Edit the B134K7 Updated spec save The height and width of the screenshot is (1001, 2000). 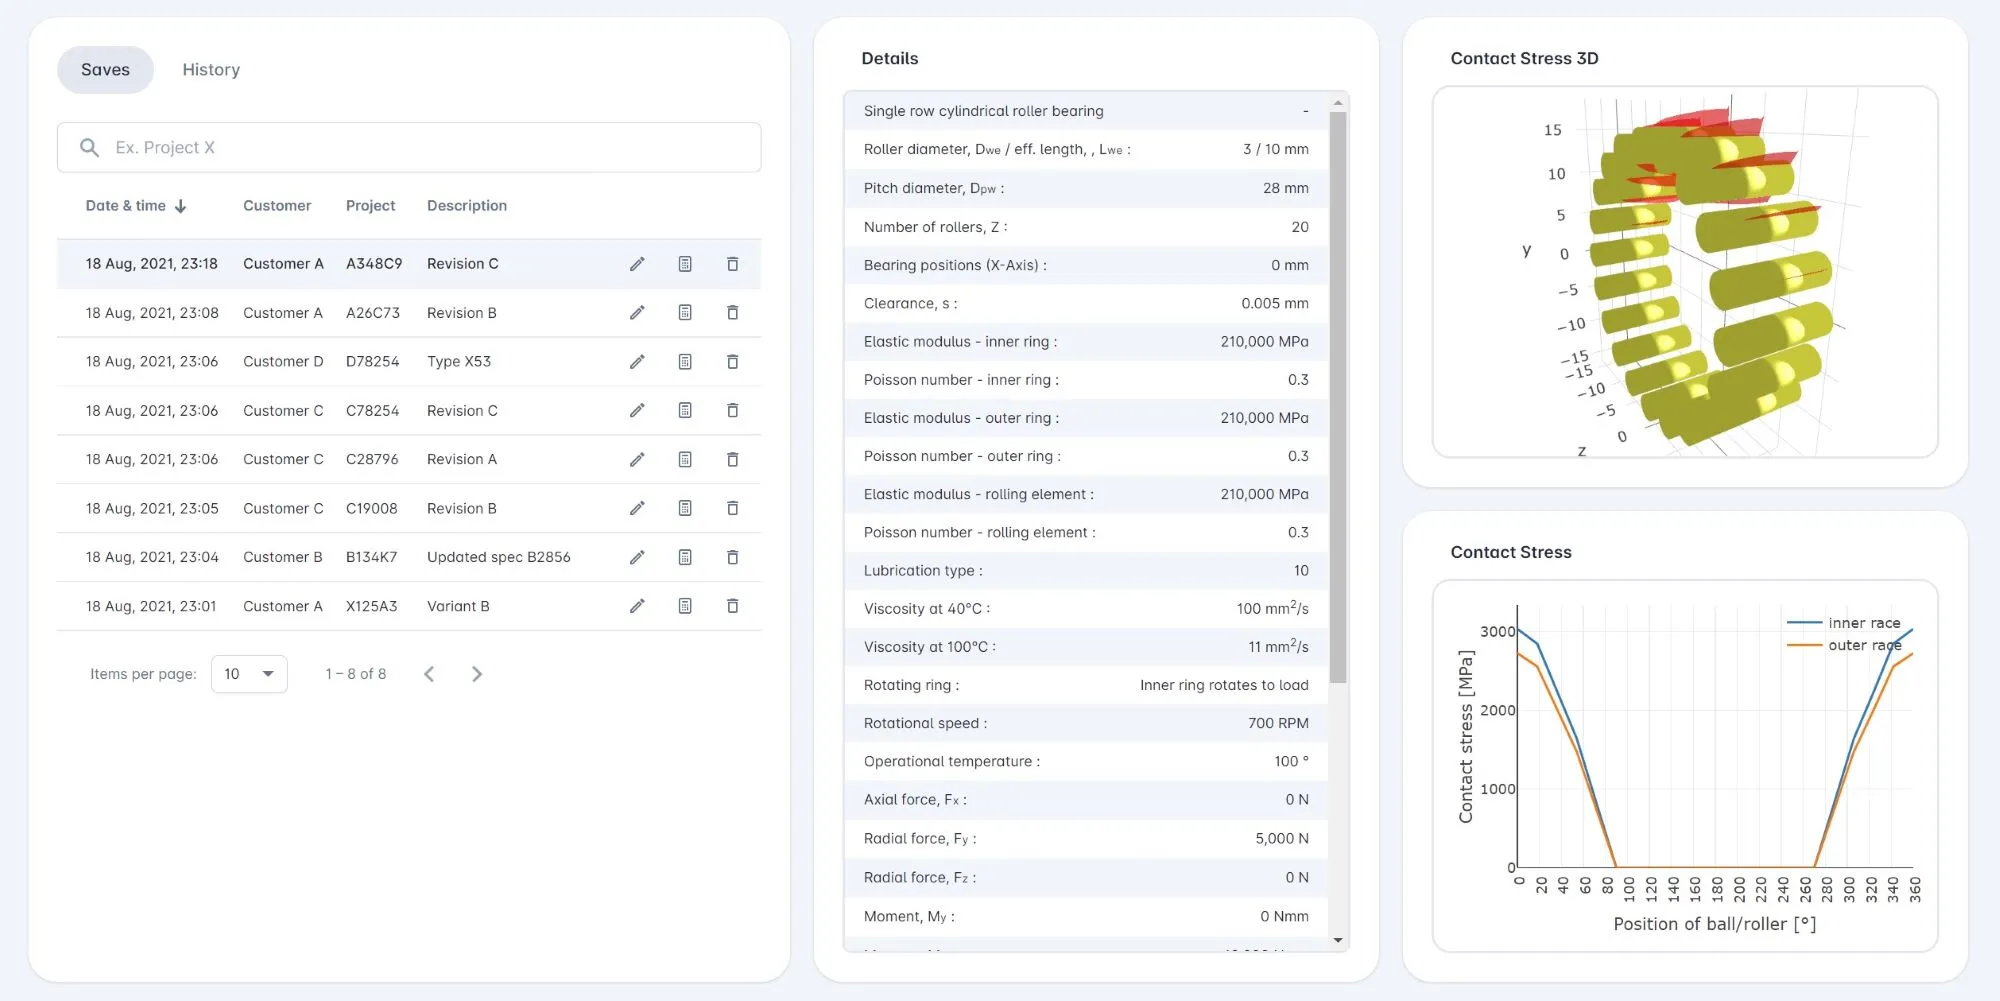(x=637, y=557)
